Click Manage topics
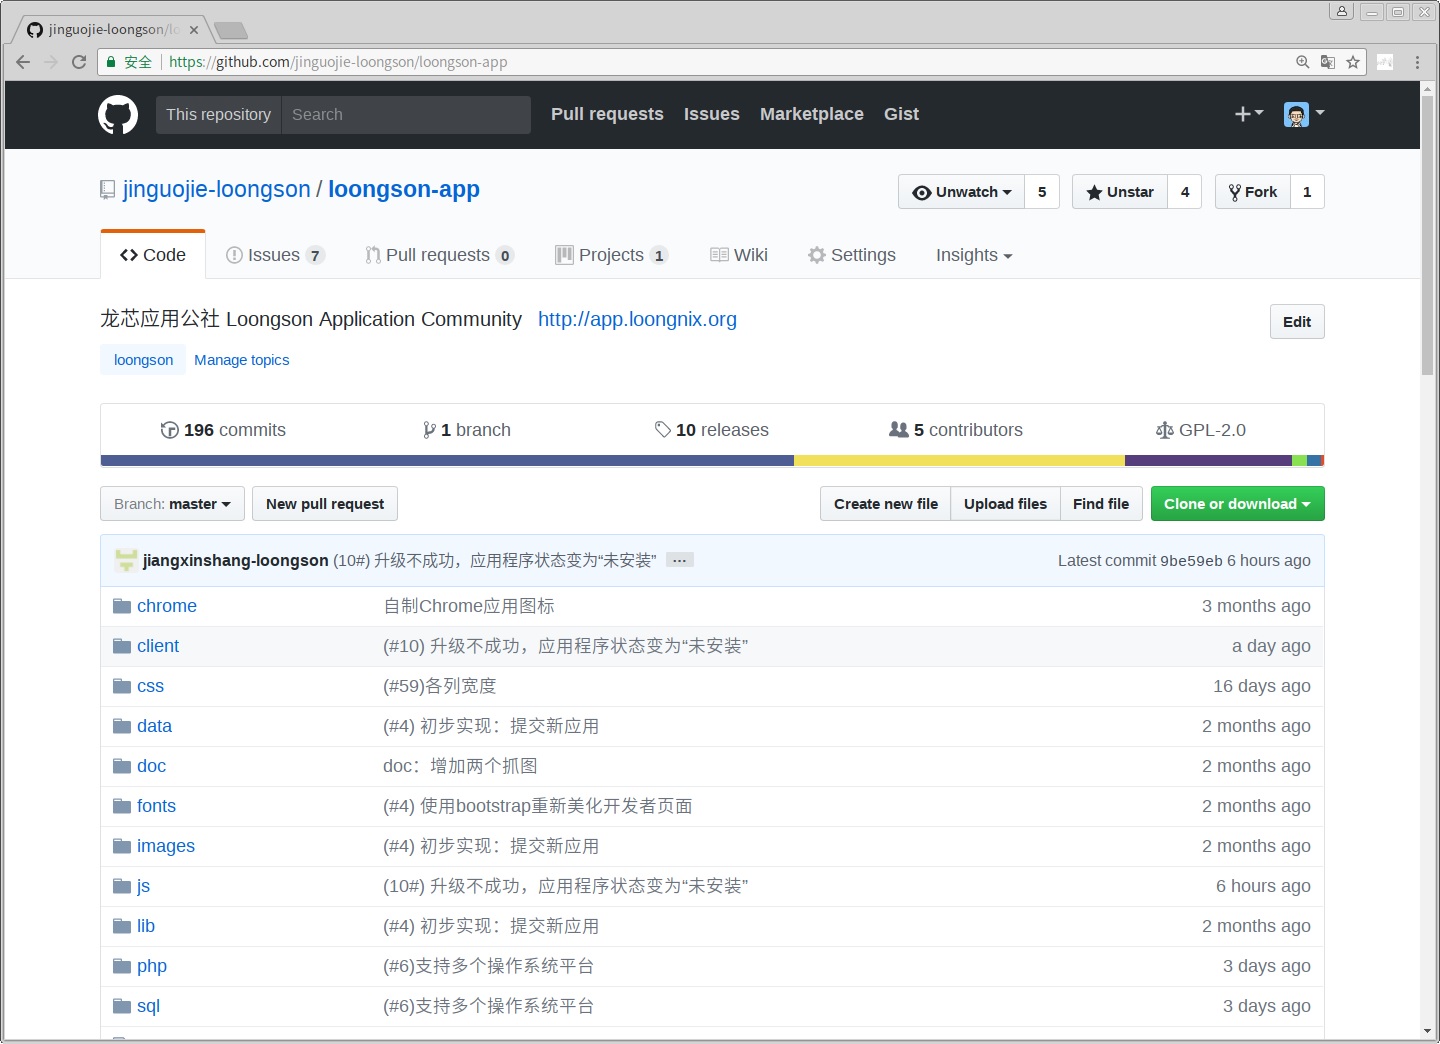 coord(242,360)
